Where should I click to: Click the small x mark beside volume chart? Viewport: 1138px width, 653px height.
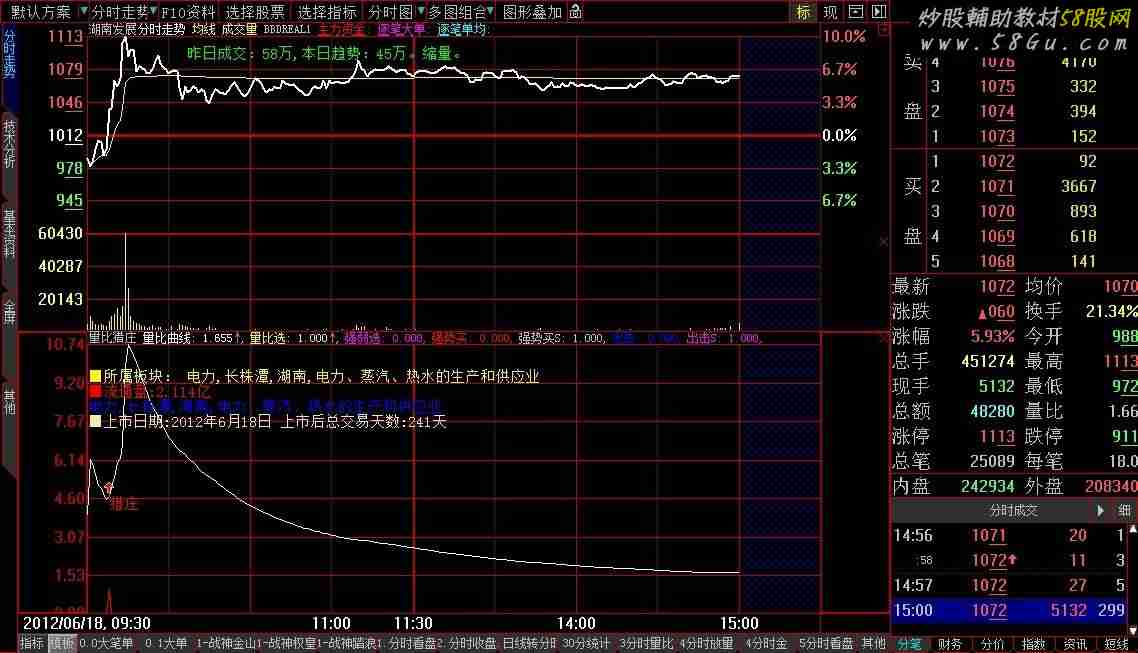tap(883, 241)
